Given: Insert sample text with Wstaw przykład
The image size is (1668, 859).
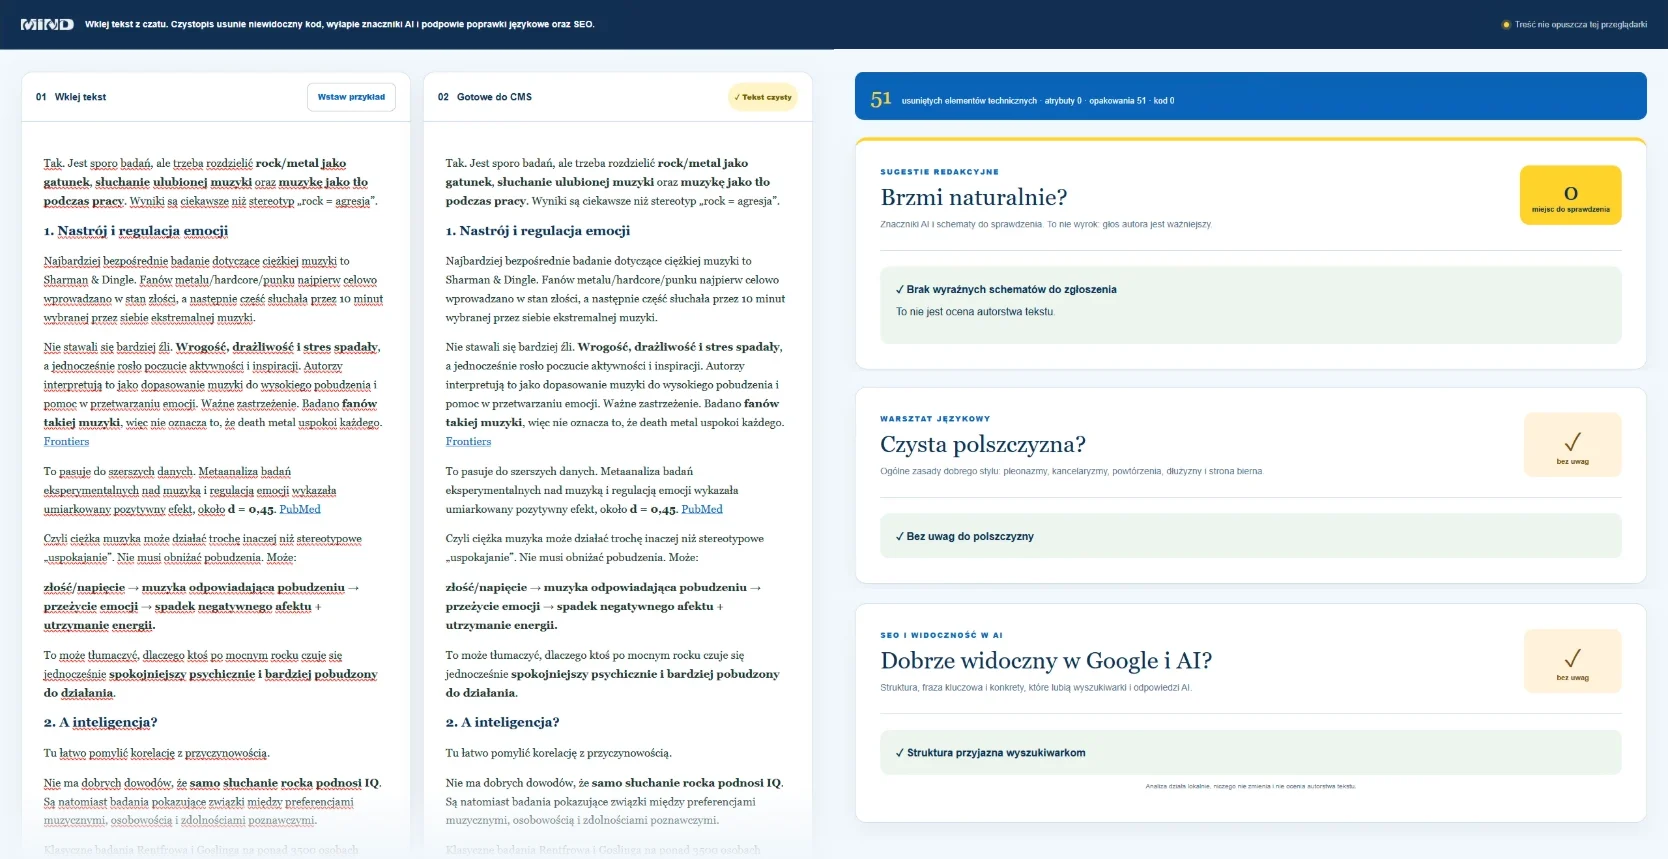Looking at the screenshot, I should tap(351, 97).
